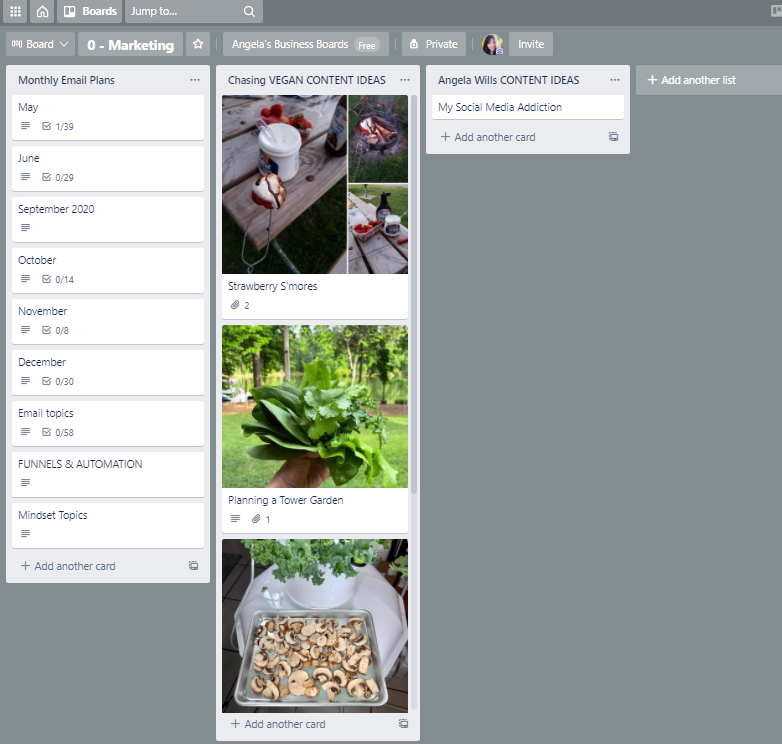Go to Trello home icon

pyautogui.click(x=42, y=12)
